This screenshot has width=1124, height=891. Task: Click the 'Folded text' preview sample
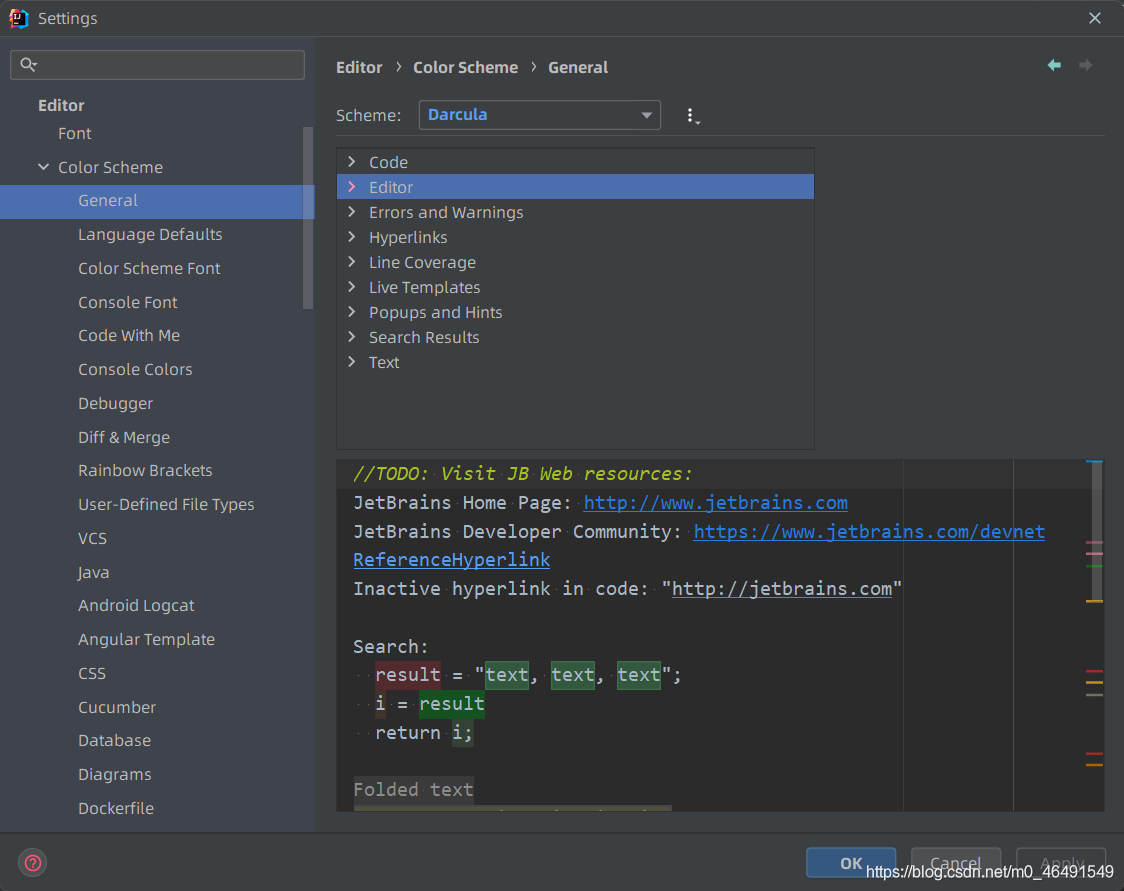414,790
